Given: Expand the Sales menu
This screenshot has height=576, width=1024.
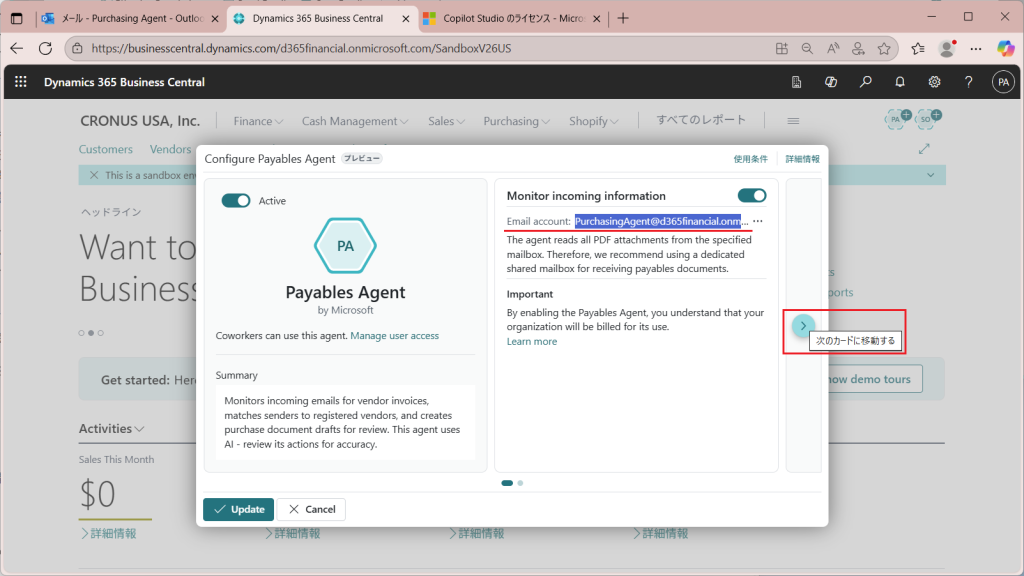Looking at the screenshot, I should point(446,121).
